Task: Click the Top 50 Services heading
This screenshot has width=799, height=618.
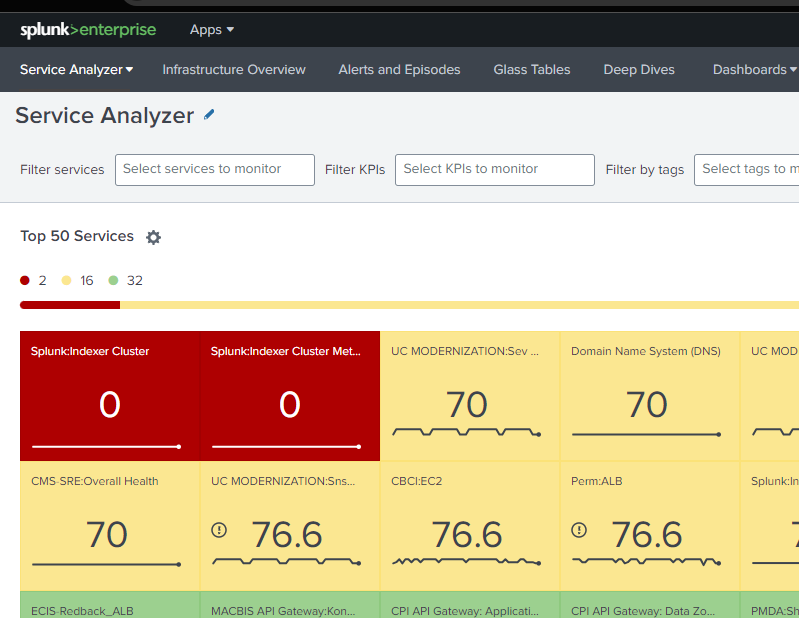Action: point(77,236)
